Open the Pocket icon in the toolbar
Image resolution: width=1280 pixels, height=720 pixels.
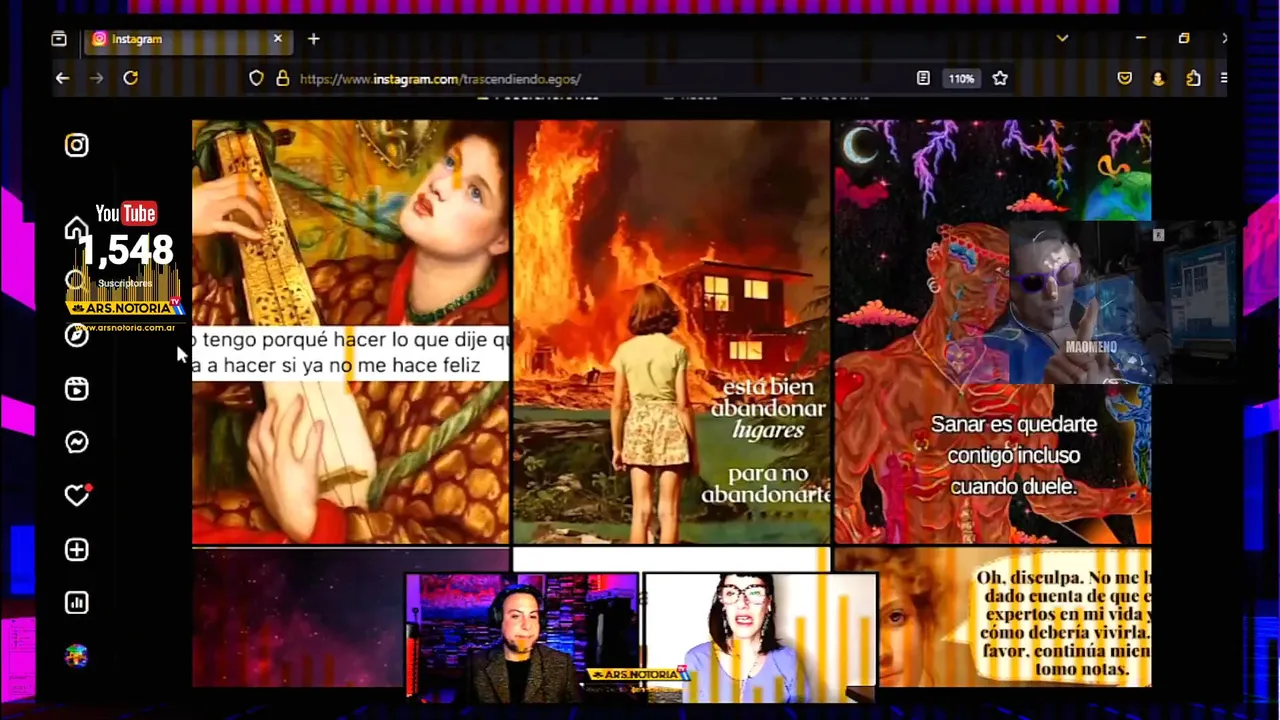pyautogui.click(x=1125, y=78)
